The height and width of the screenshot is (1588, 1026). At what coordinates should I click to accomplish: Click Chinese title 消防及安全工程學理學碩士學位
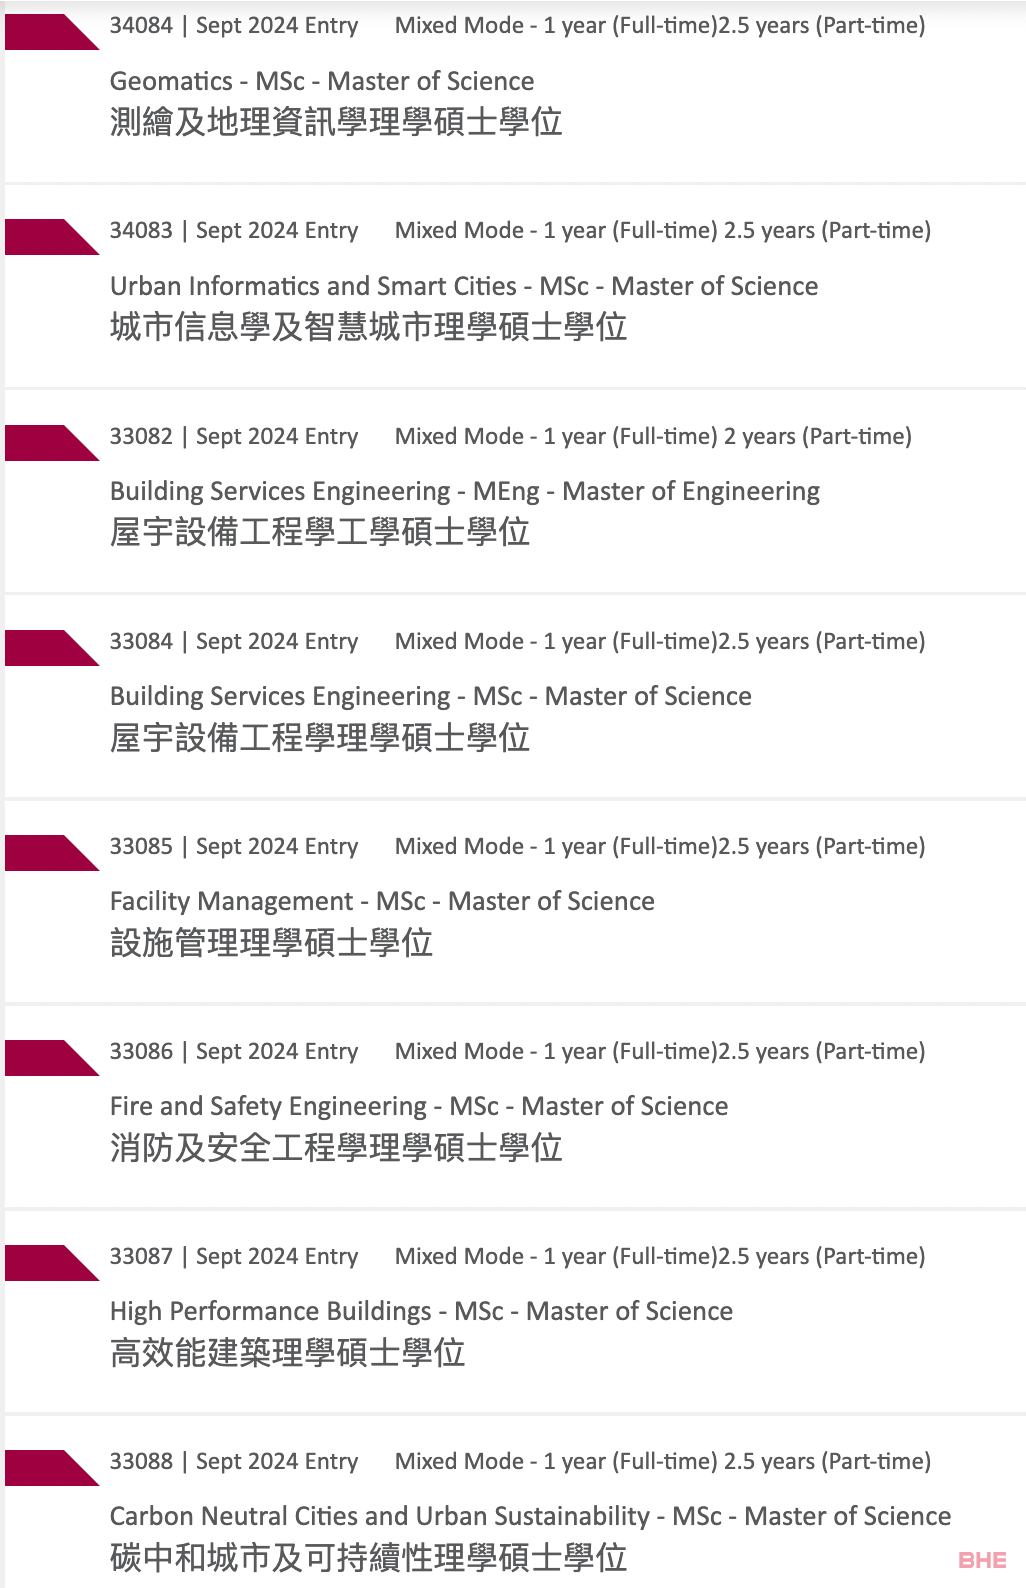(336, 1147)
